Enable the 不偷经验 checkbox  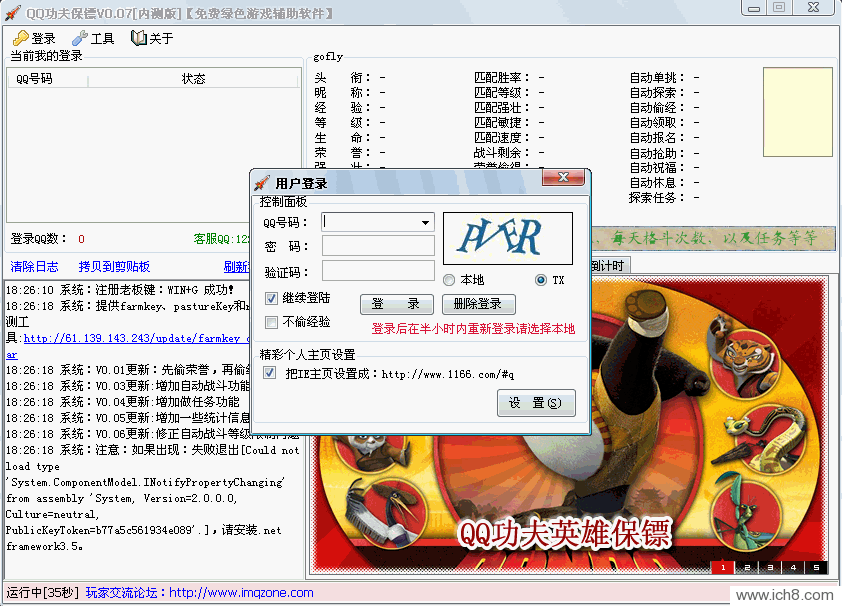coord(271,322)
